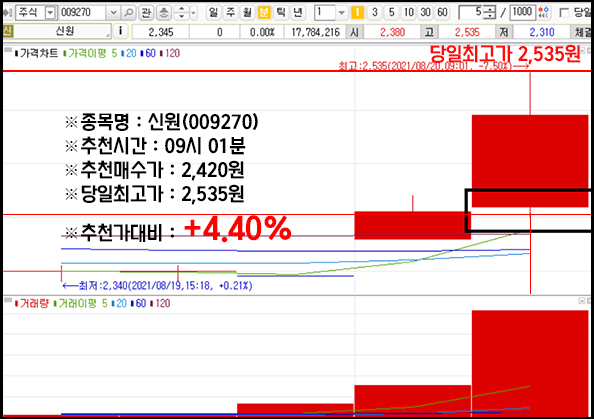Click the circular icon next to 관

point(164,13)
